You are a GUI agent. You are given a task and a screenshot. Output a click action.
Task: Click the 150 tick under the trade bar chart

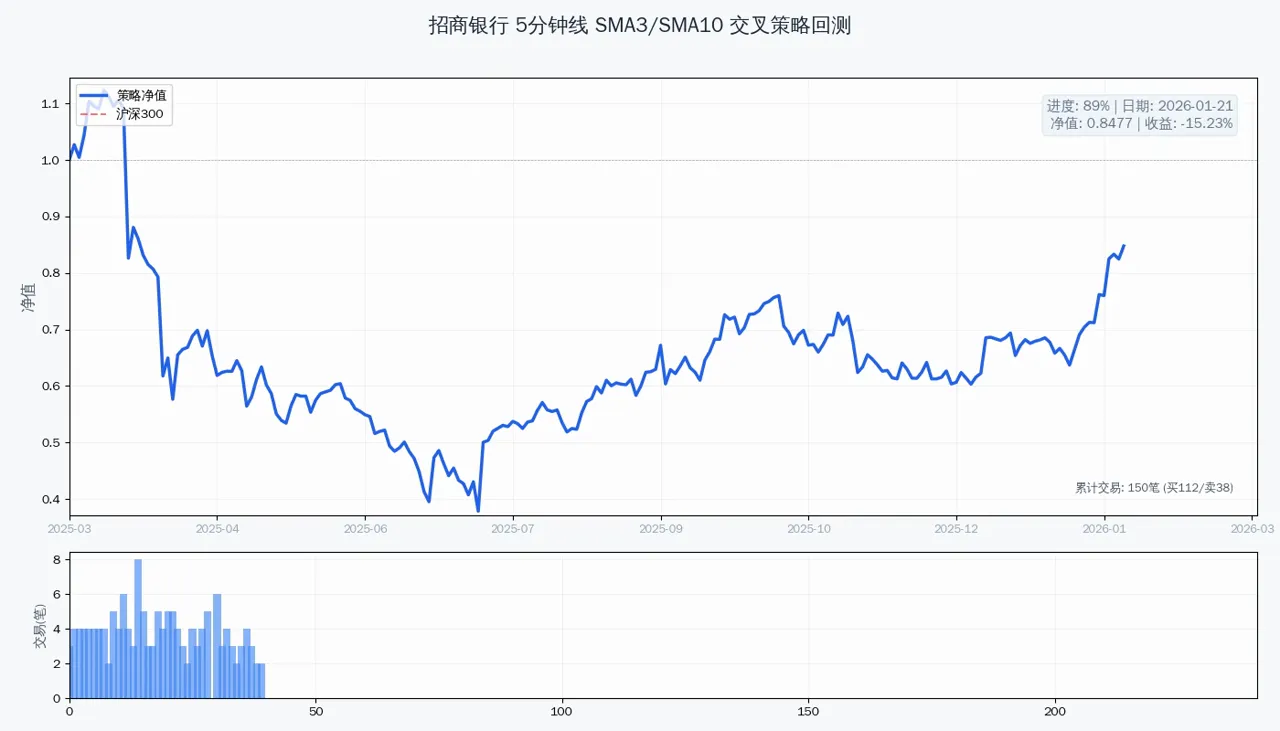click(x=809, y=711)
